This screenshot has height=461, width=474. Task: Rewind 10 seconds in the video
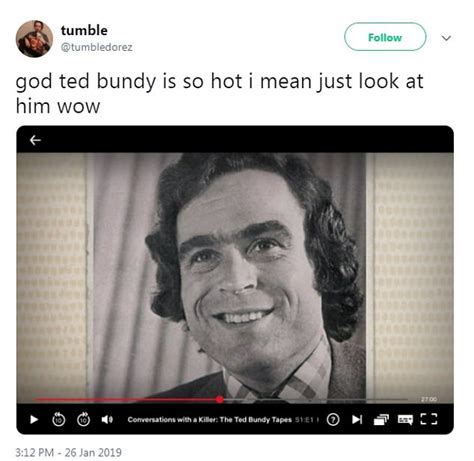(x=59, y=419)
